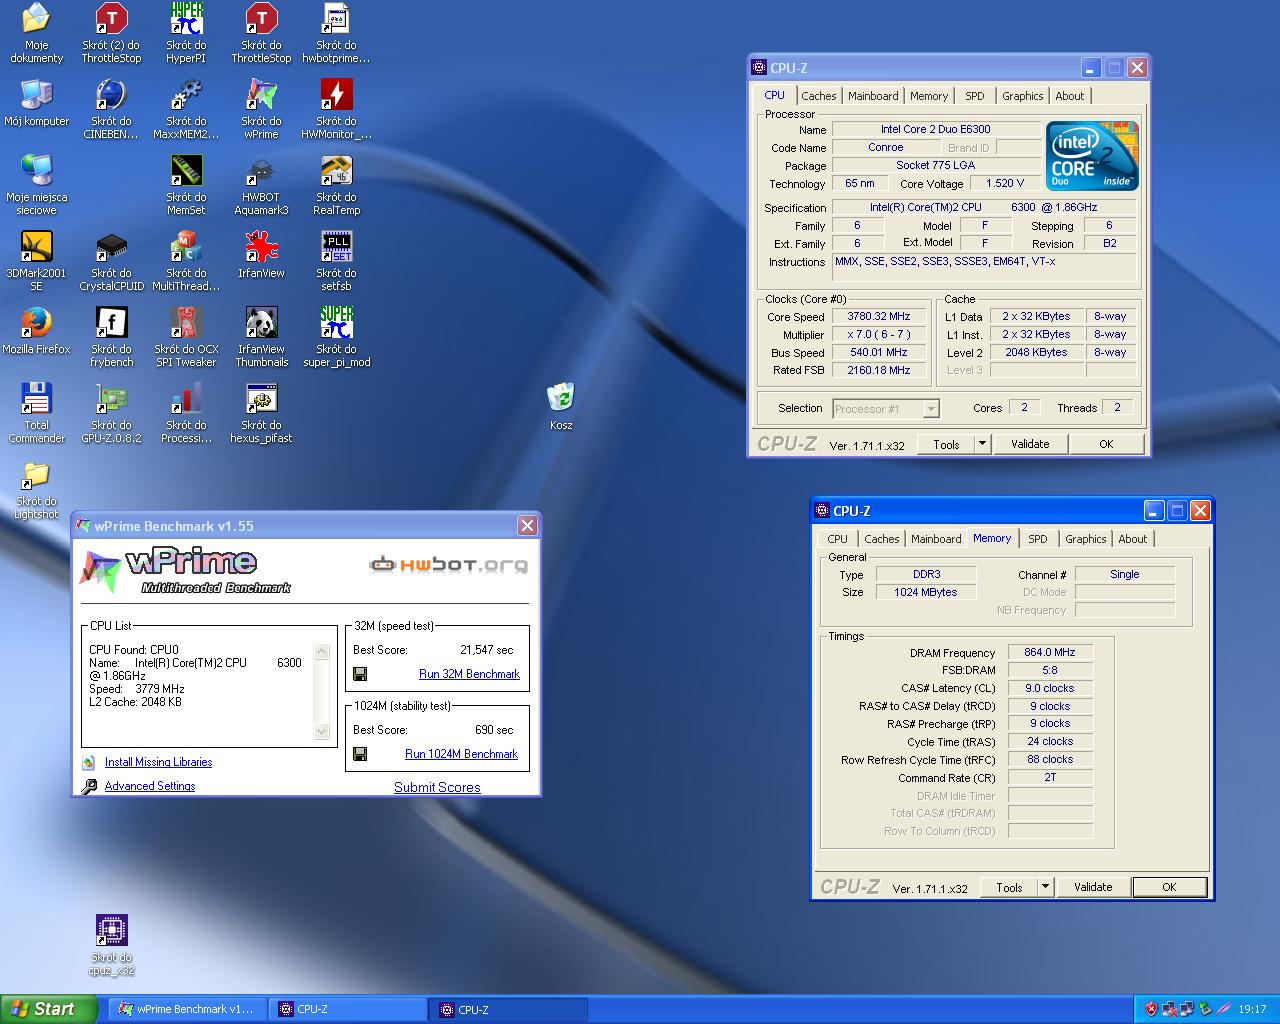
Task: Click Validate in lower CPU-Z window
Action: pyautogui.click(x=1093, y=887)
